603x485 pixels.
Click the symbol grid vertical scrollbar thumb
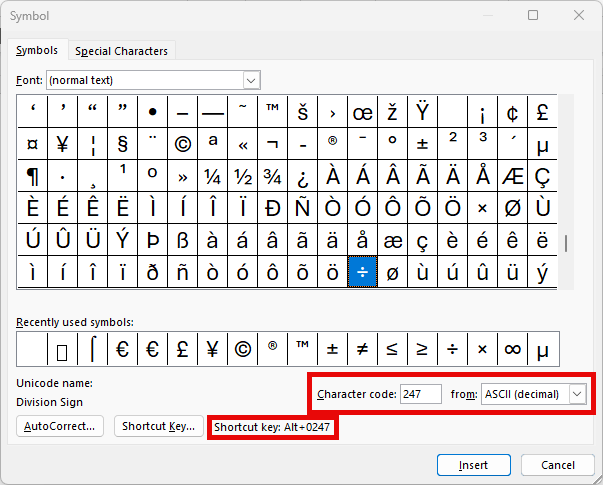566,243
